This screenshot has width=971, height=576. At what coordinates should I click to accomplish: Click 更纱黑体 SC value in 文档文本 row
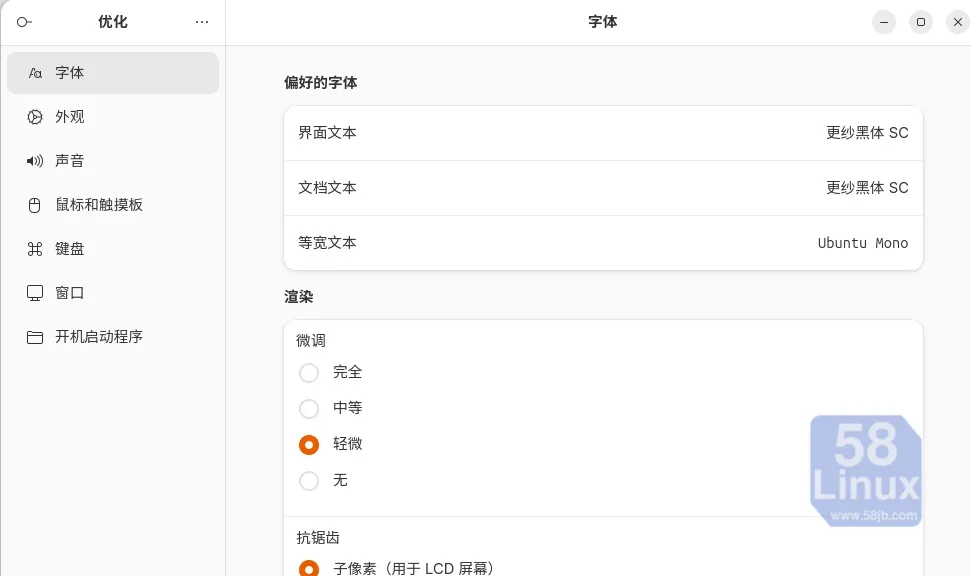pyautogui.click(x=867, y=188)
